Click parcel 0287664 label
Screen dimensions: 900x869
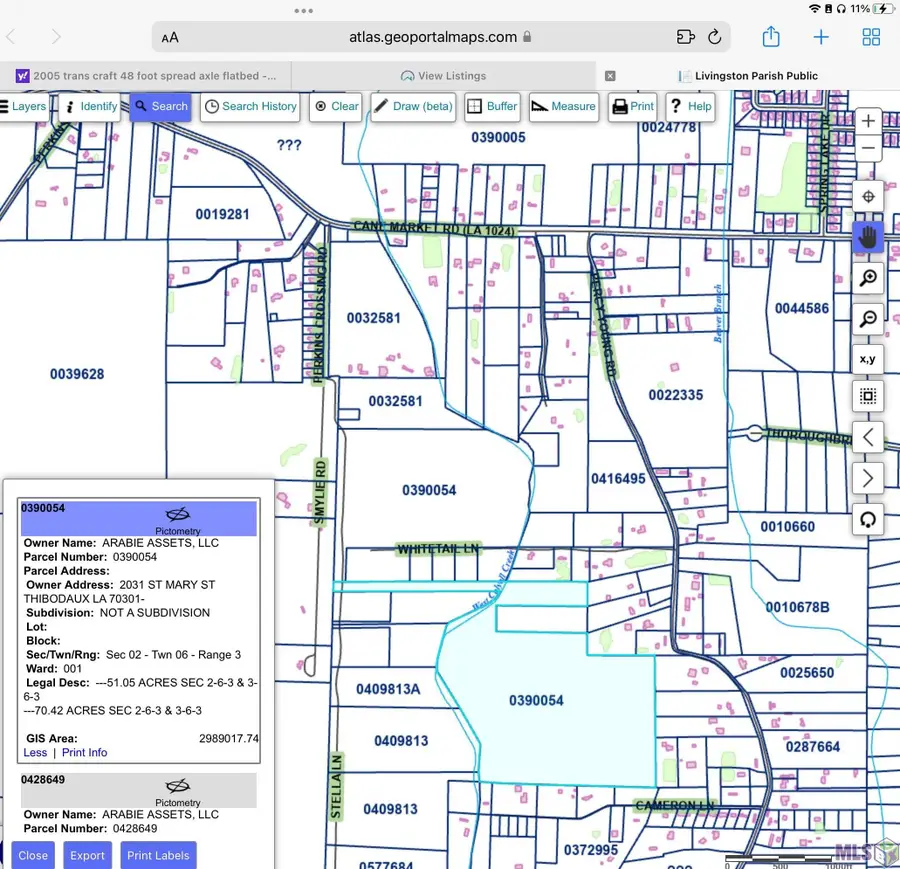click(813, 747)
